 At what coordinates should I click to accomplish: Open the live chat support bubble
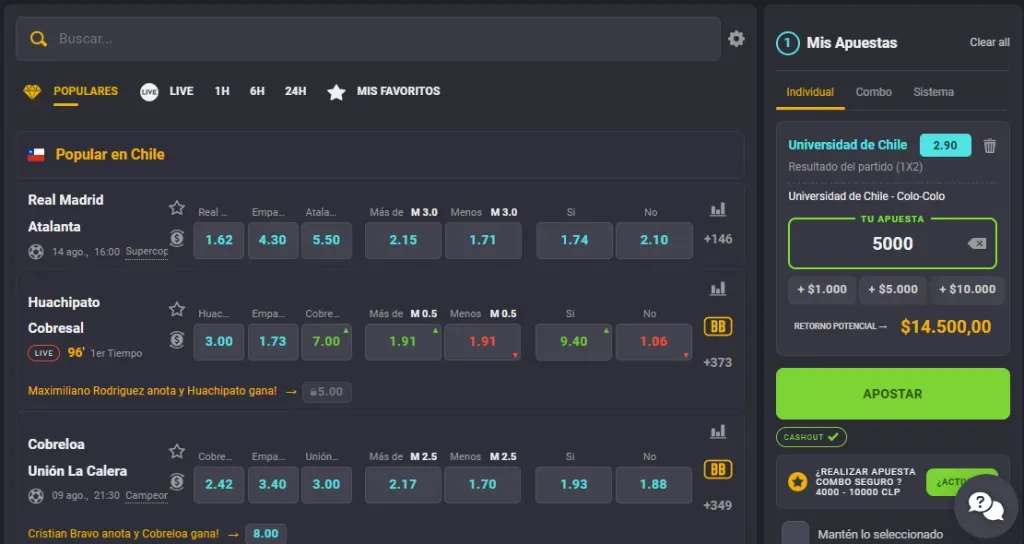point(985,506)
